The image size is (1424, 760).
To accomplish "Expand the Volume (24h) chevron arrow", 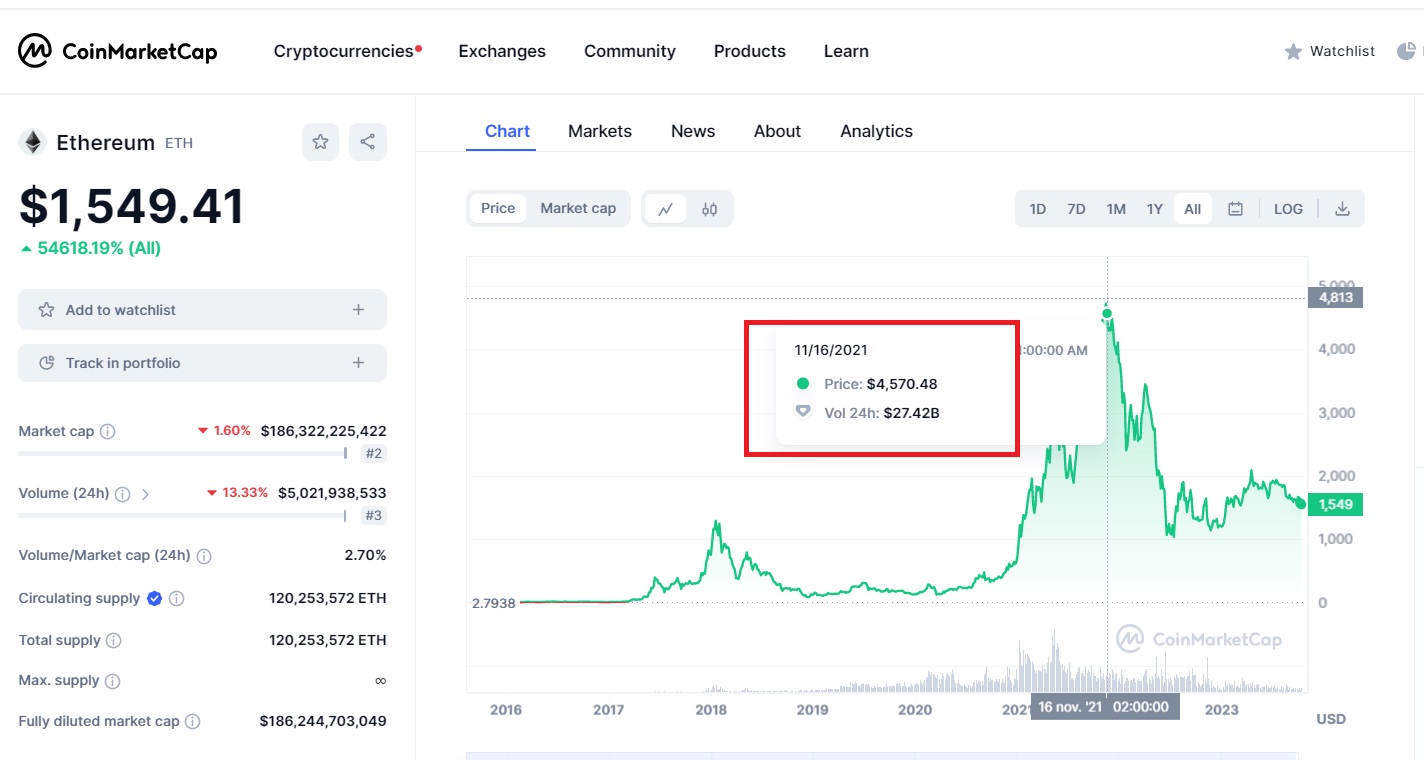I will (x=145, y=494).
